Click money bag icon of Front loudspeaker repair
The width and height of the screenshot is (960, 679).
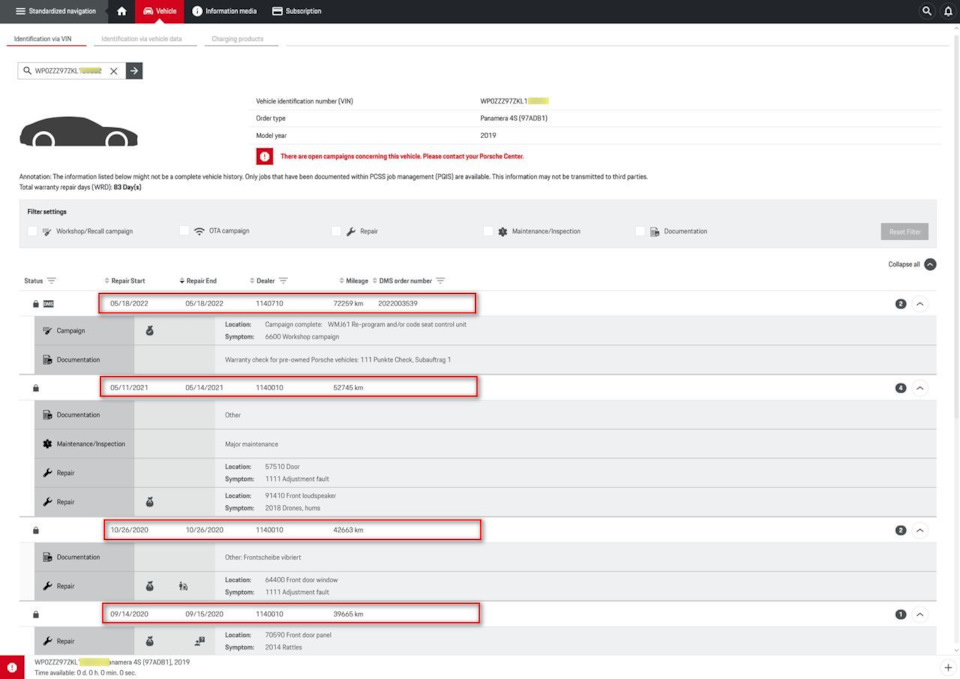(149, 502)
